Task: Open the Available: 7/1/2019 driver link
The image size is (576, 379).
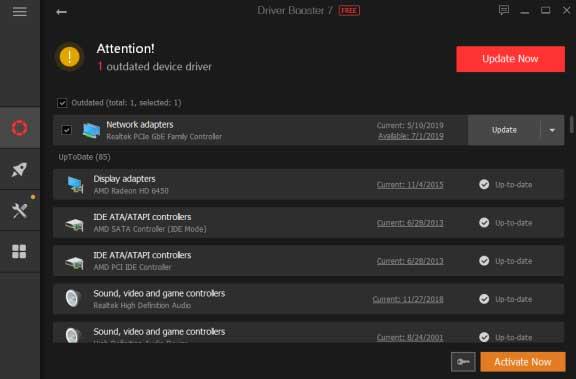Action: click(x=411, y=136)
